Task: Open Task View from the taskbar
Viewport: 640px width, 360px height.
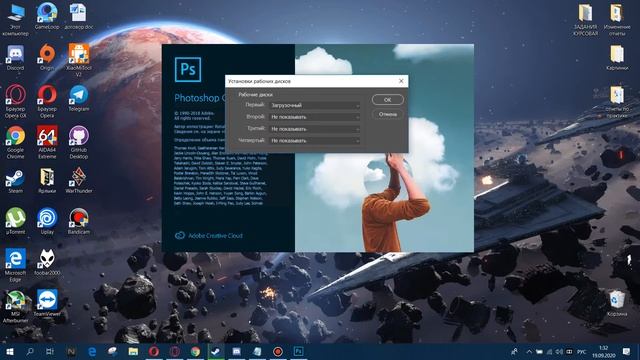Action: [50, 351]
